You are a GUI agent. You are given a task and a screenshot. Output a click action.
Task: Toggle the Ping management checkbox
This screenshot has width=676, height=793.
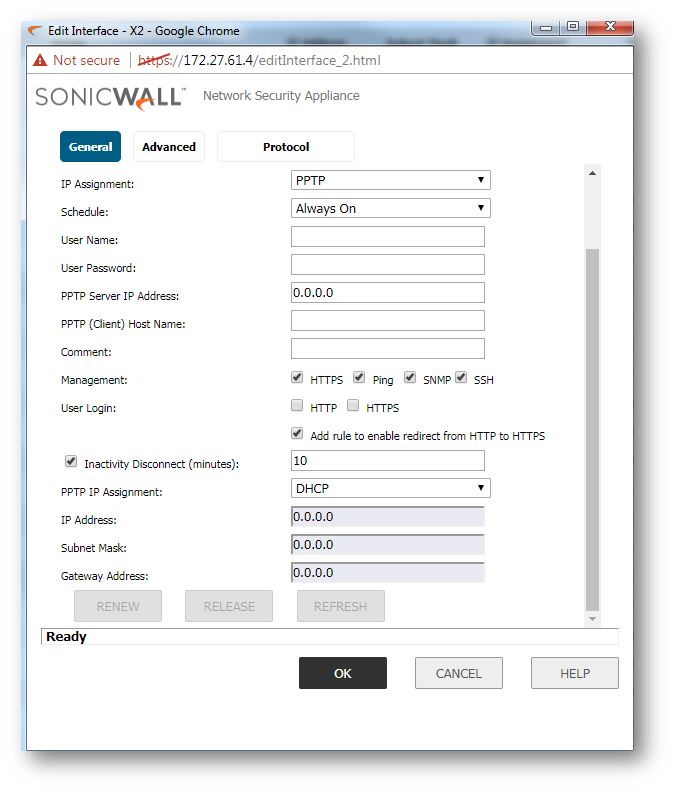[359, 378]
